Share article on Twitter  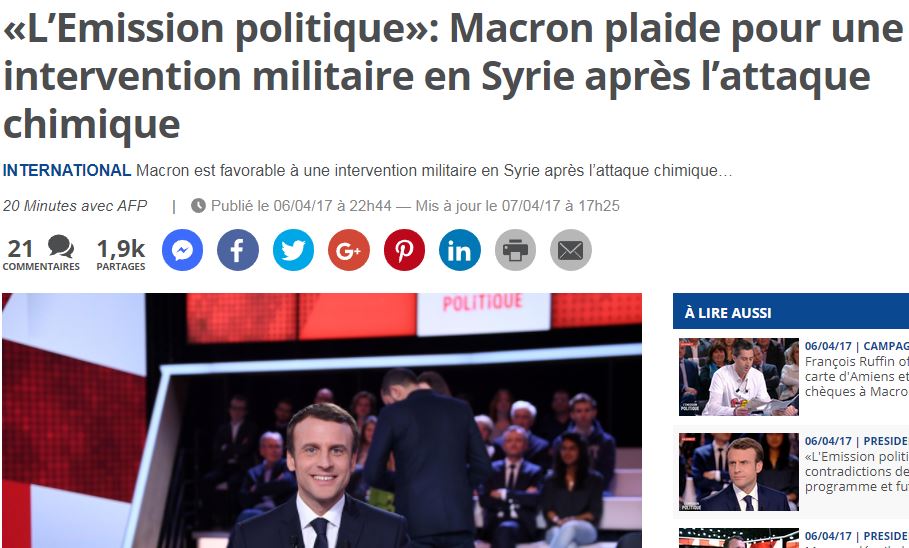tap(293, 250)
